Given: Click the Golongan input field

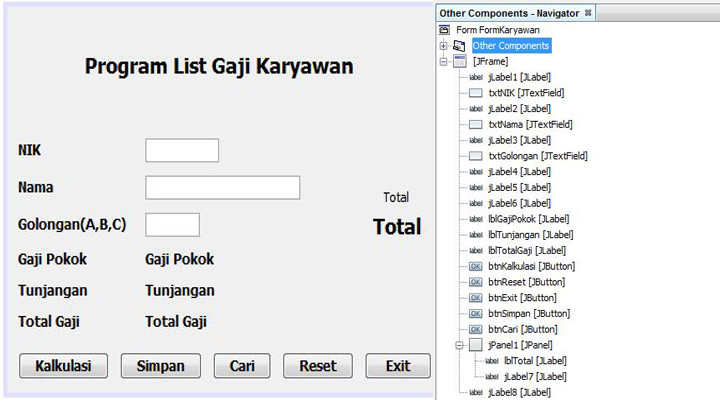Looking at the screenshot, I should click(x=172, y=225).
